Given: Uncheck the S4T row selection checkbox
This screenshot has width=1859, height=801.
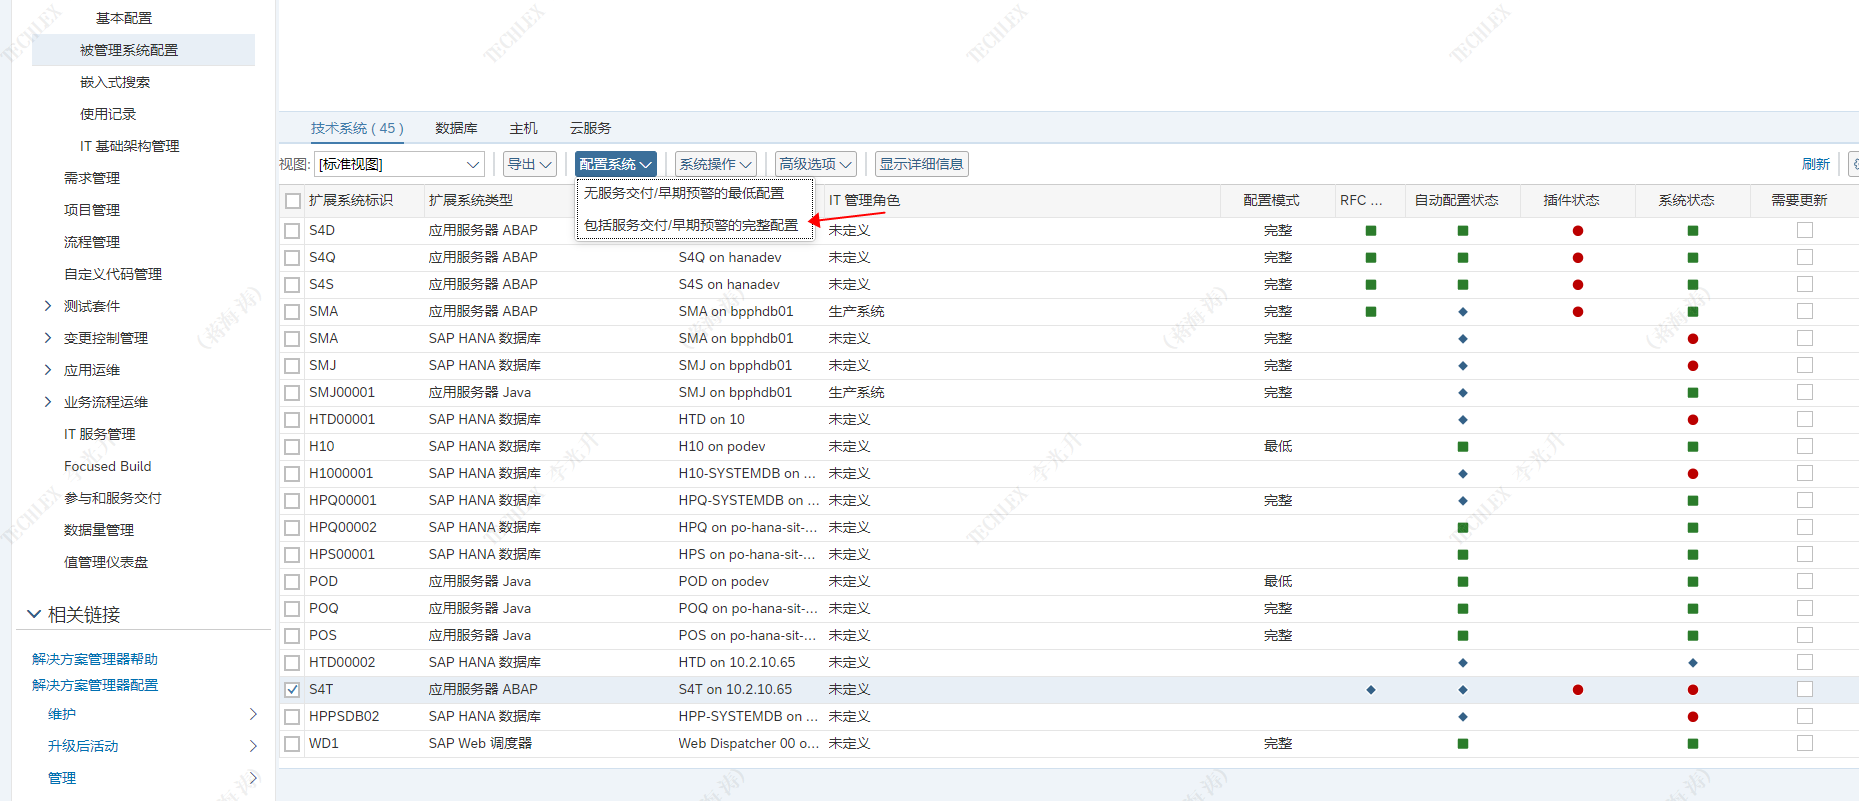Looking at the screenshot, I should (x=292, y=690).
